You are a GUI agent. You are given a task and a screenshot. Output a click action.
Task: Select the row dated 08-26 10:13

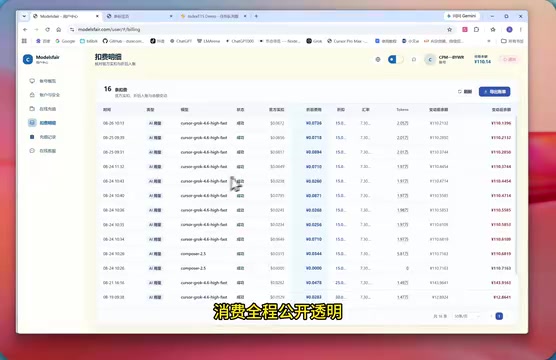[307, 123]
